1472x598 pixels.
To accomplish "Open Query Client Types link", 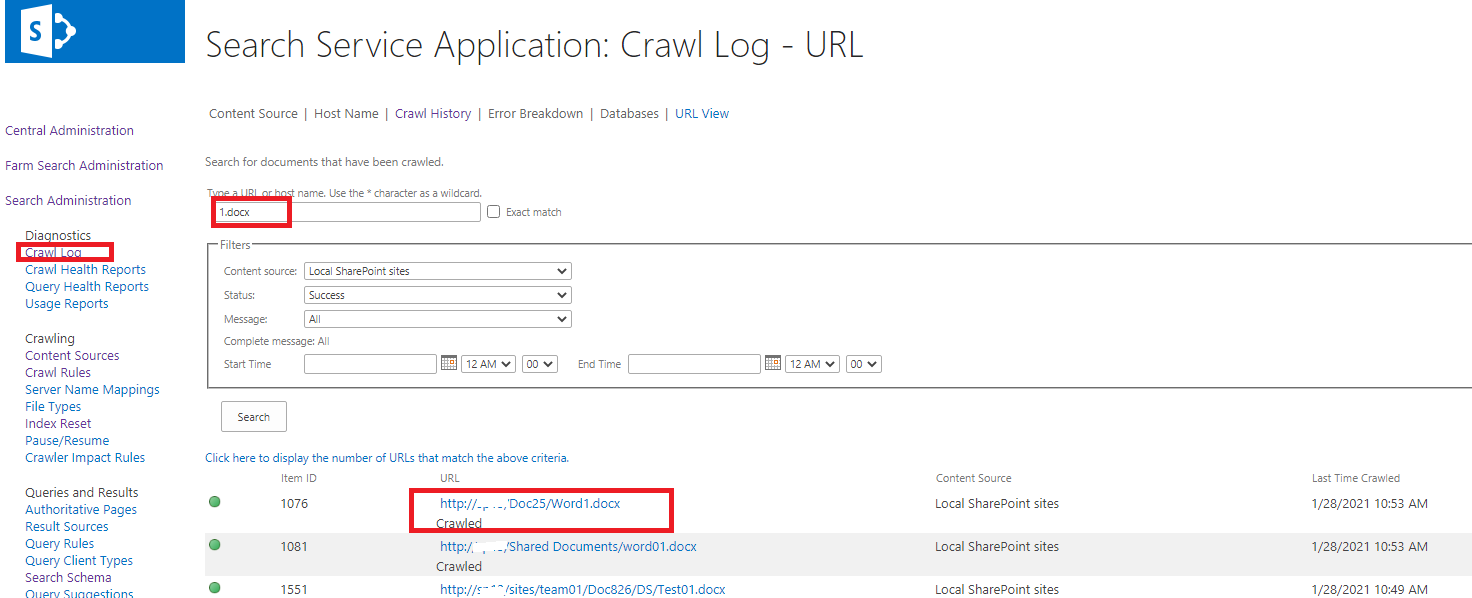I will coord(79,561).
